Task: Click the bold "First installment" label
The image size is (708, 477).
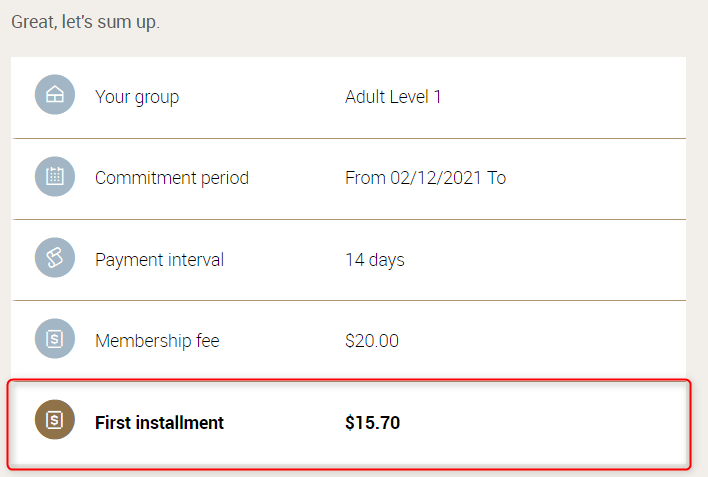Action: 159,422
